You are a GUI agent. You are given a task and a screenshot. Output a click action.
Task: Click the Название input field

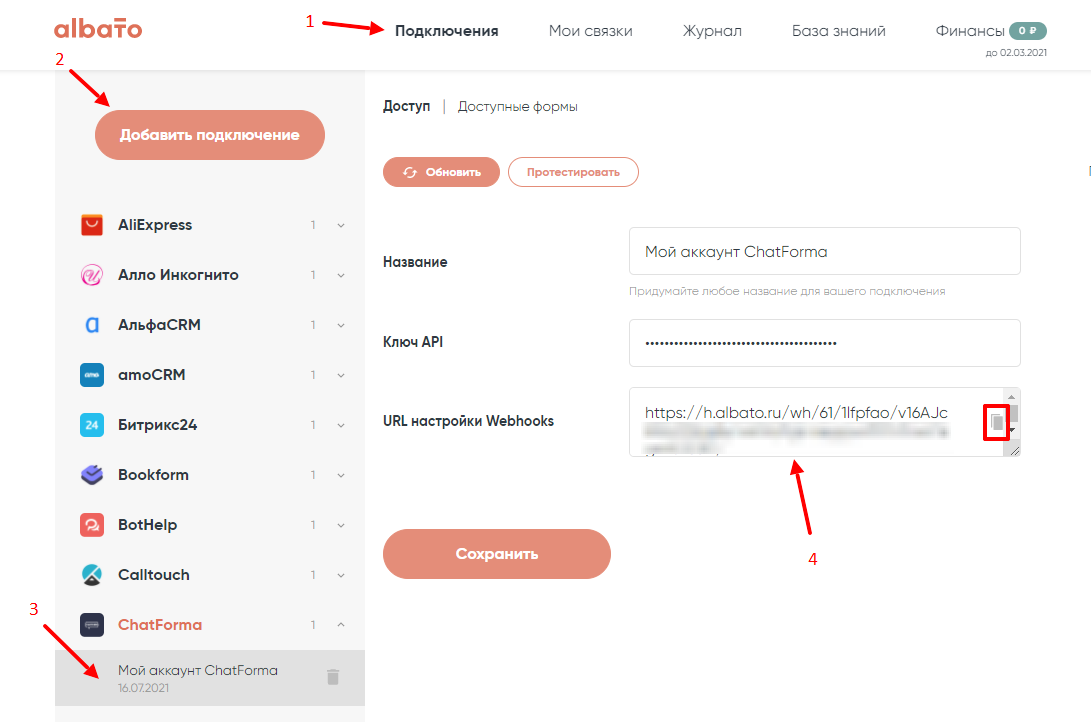(x=824, y=252)
